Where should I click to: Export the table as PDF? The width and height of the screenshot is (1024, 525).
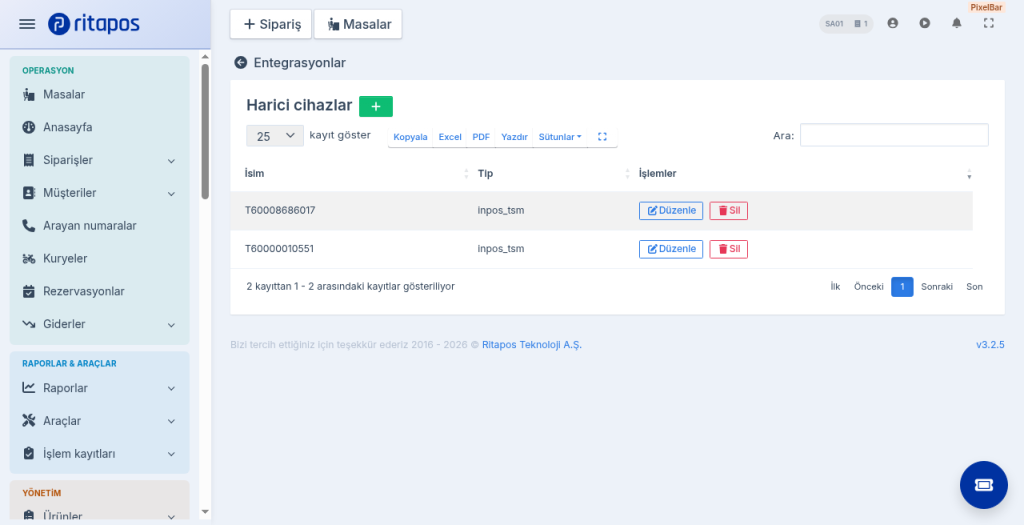click(x=481, y=136)
